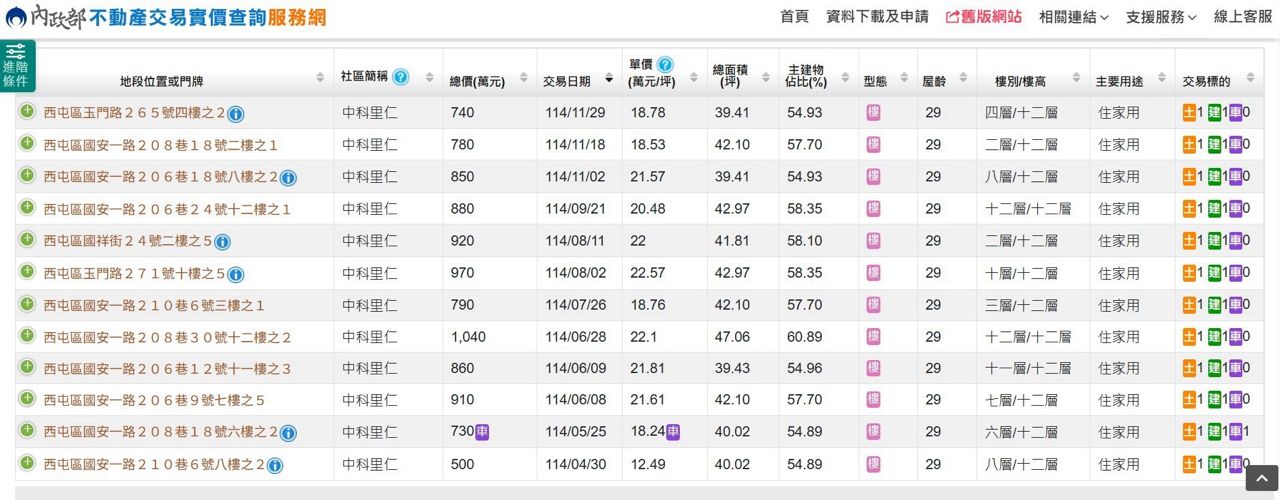Click the help icon next to 單價
The image size is (1280, 500).
[665, 65]
